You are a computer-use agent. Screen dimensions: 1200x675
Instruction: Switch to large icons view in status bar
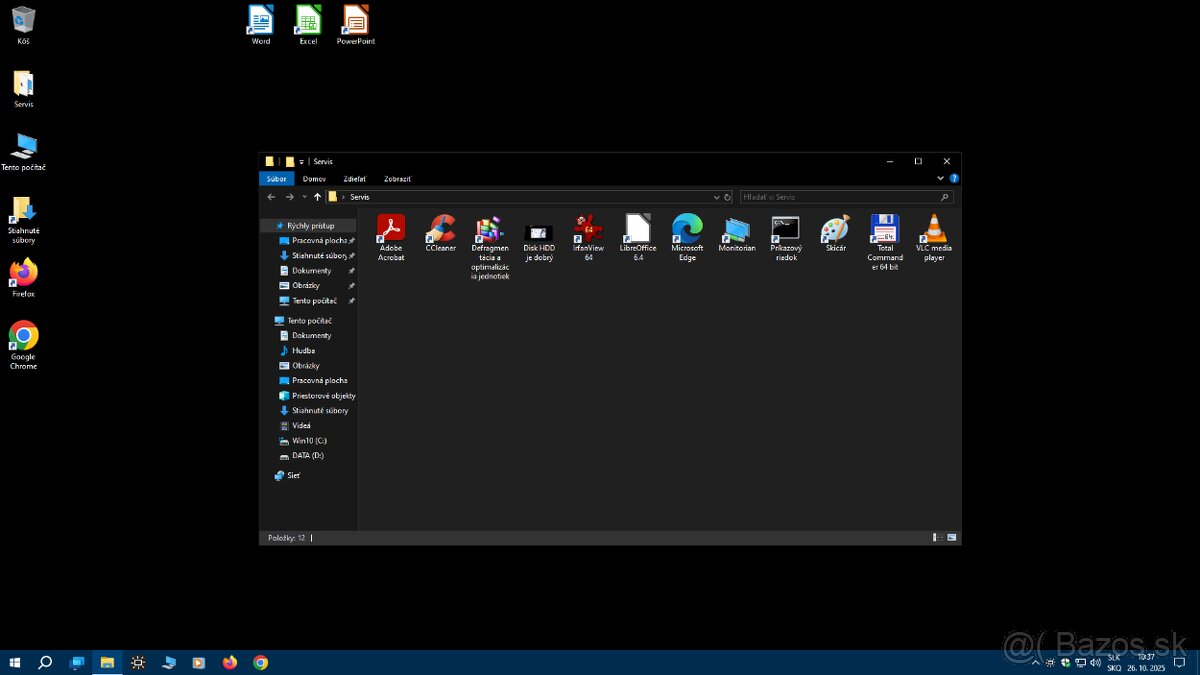click(x=951, y=537)
